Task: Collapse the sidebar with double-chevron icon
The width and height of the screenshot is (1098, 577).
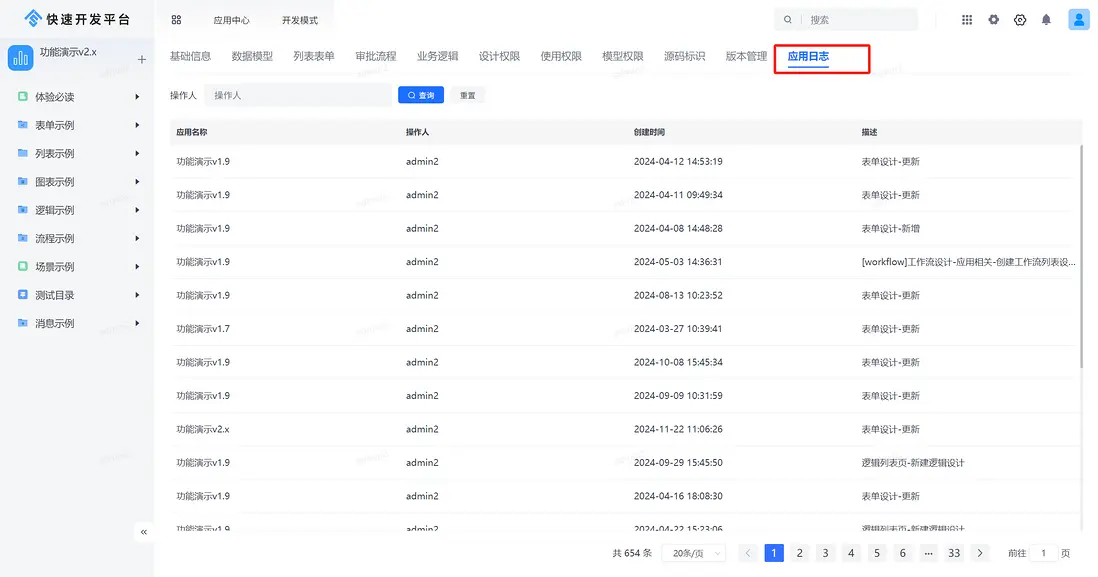Action: pyautogui.click(x=144, y=532)
